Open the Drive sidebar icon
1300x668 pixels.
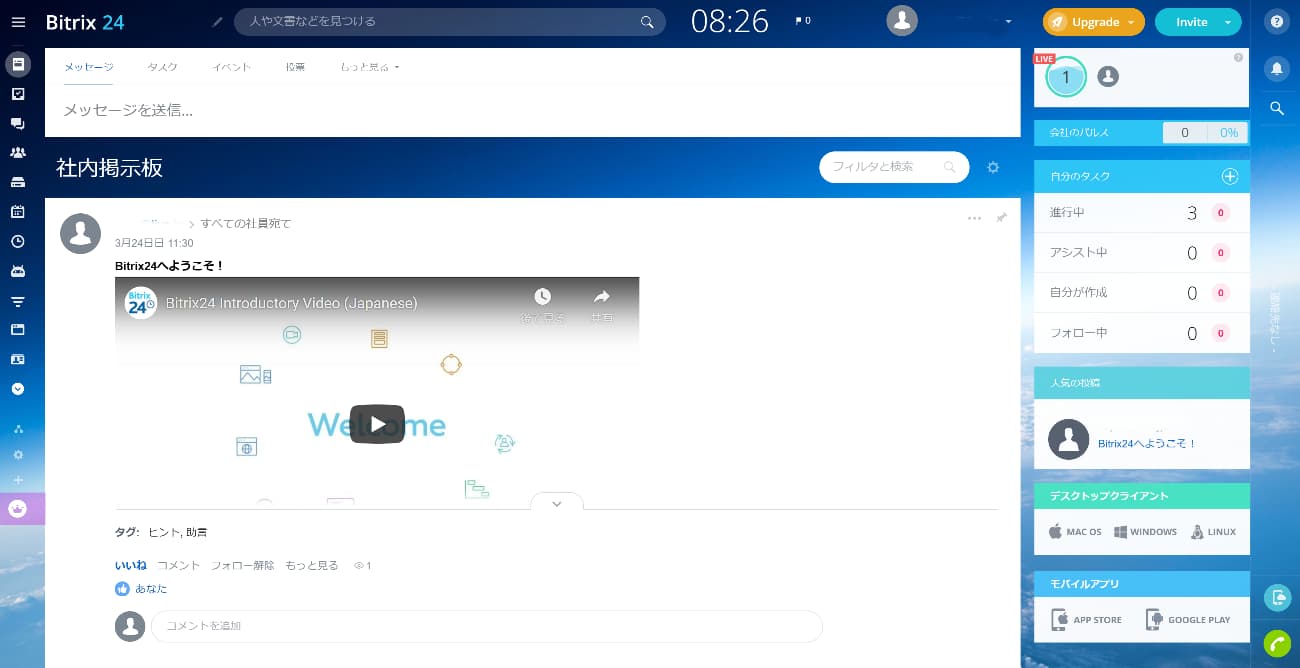tap(18, 182)
